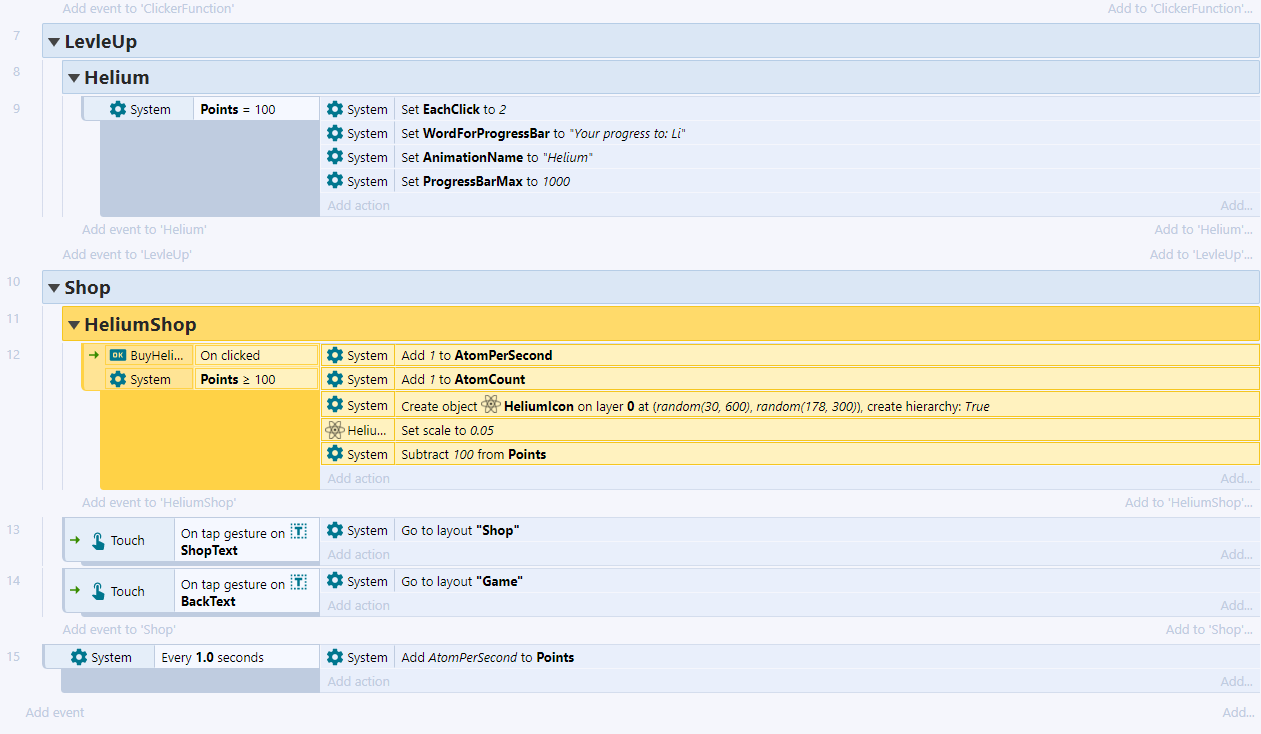1261x734 pixels.
Task: Collapse the LevleUp group
Action: [x=54, y=42]
